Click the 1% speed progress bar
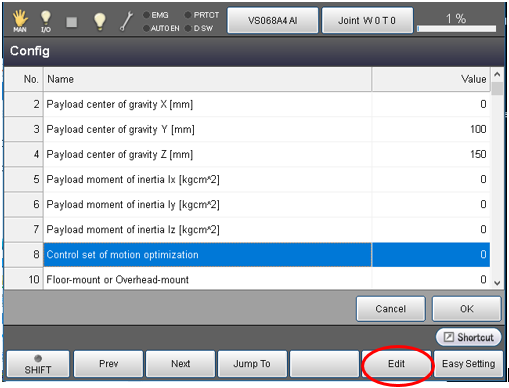 pyautogui.click(x=456, y=29)
